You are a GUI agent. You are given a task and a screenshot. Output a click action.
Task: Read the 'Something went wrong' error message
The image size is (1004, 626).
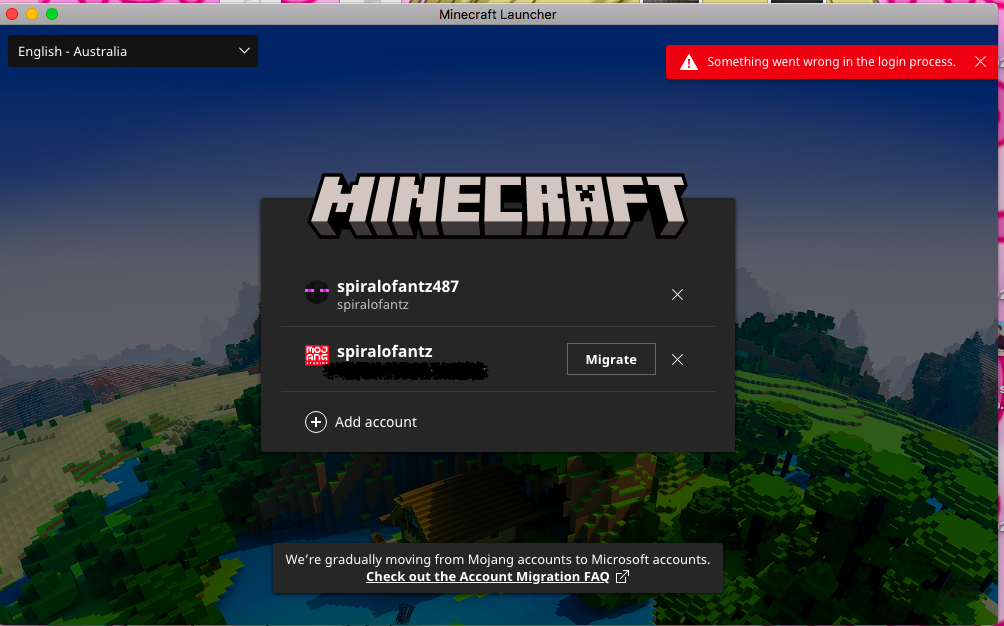pos(831,62)
